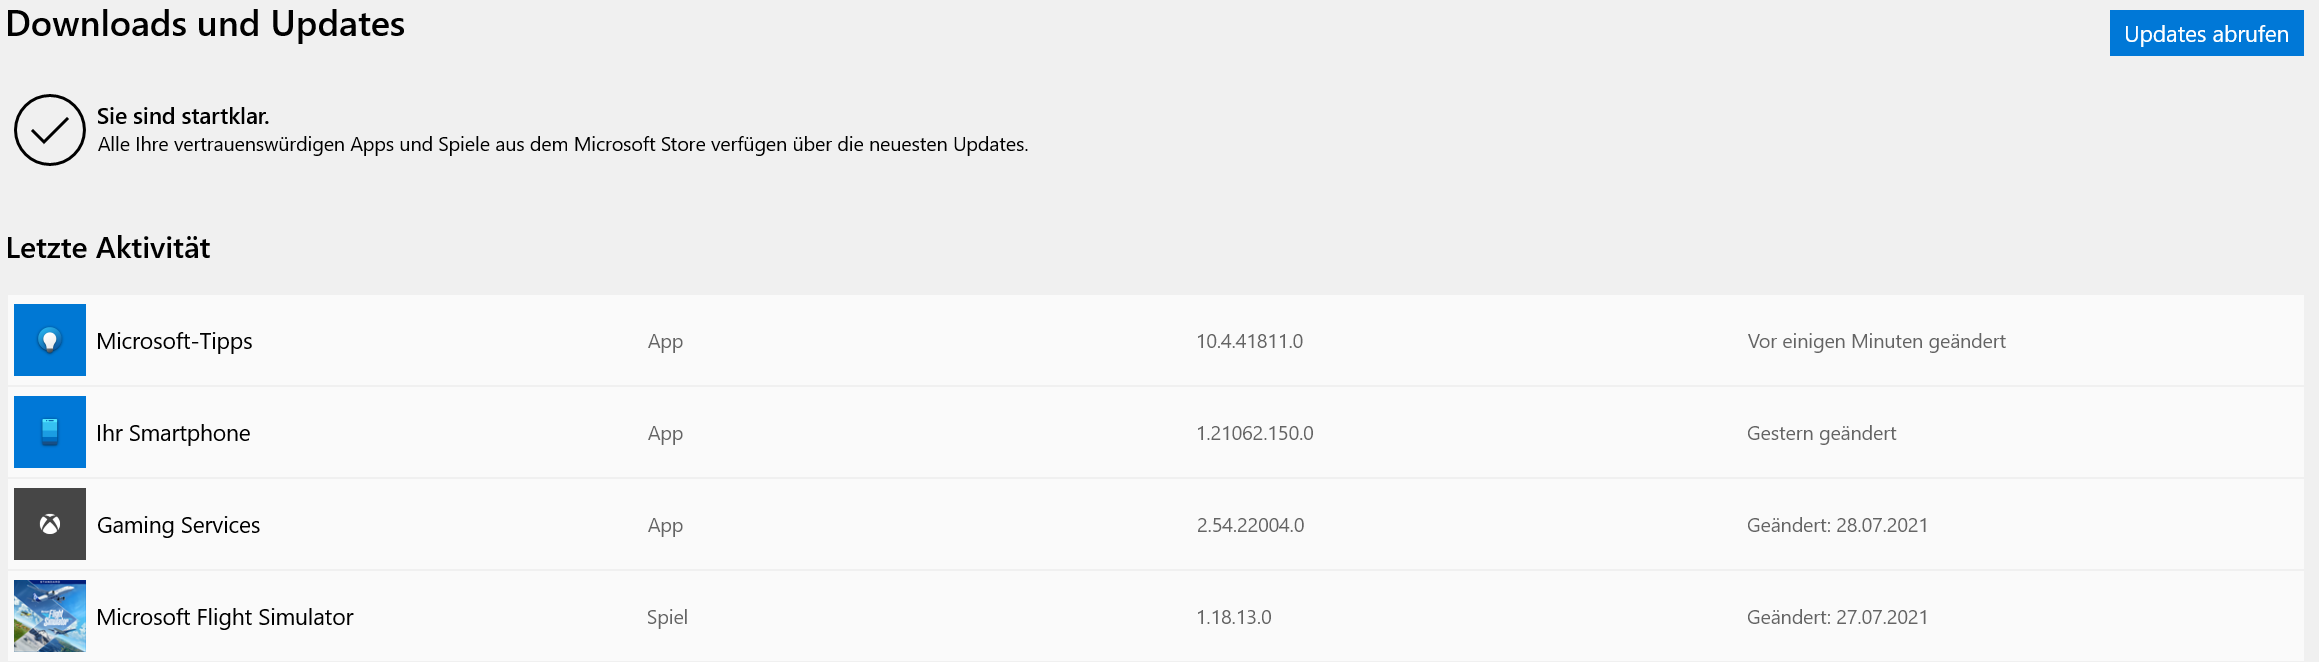The width and height of the screenshot is (2319, 662).
Task: Select the Ihr Smartphone app name
Action: coord(173,433)
